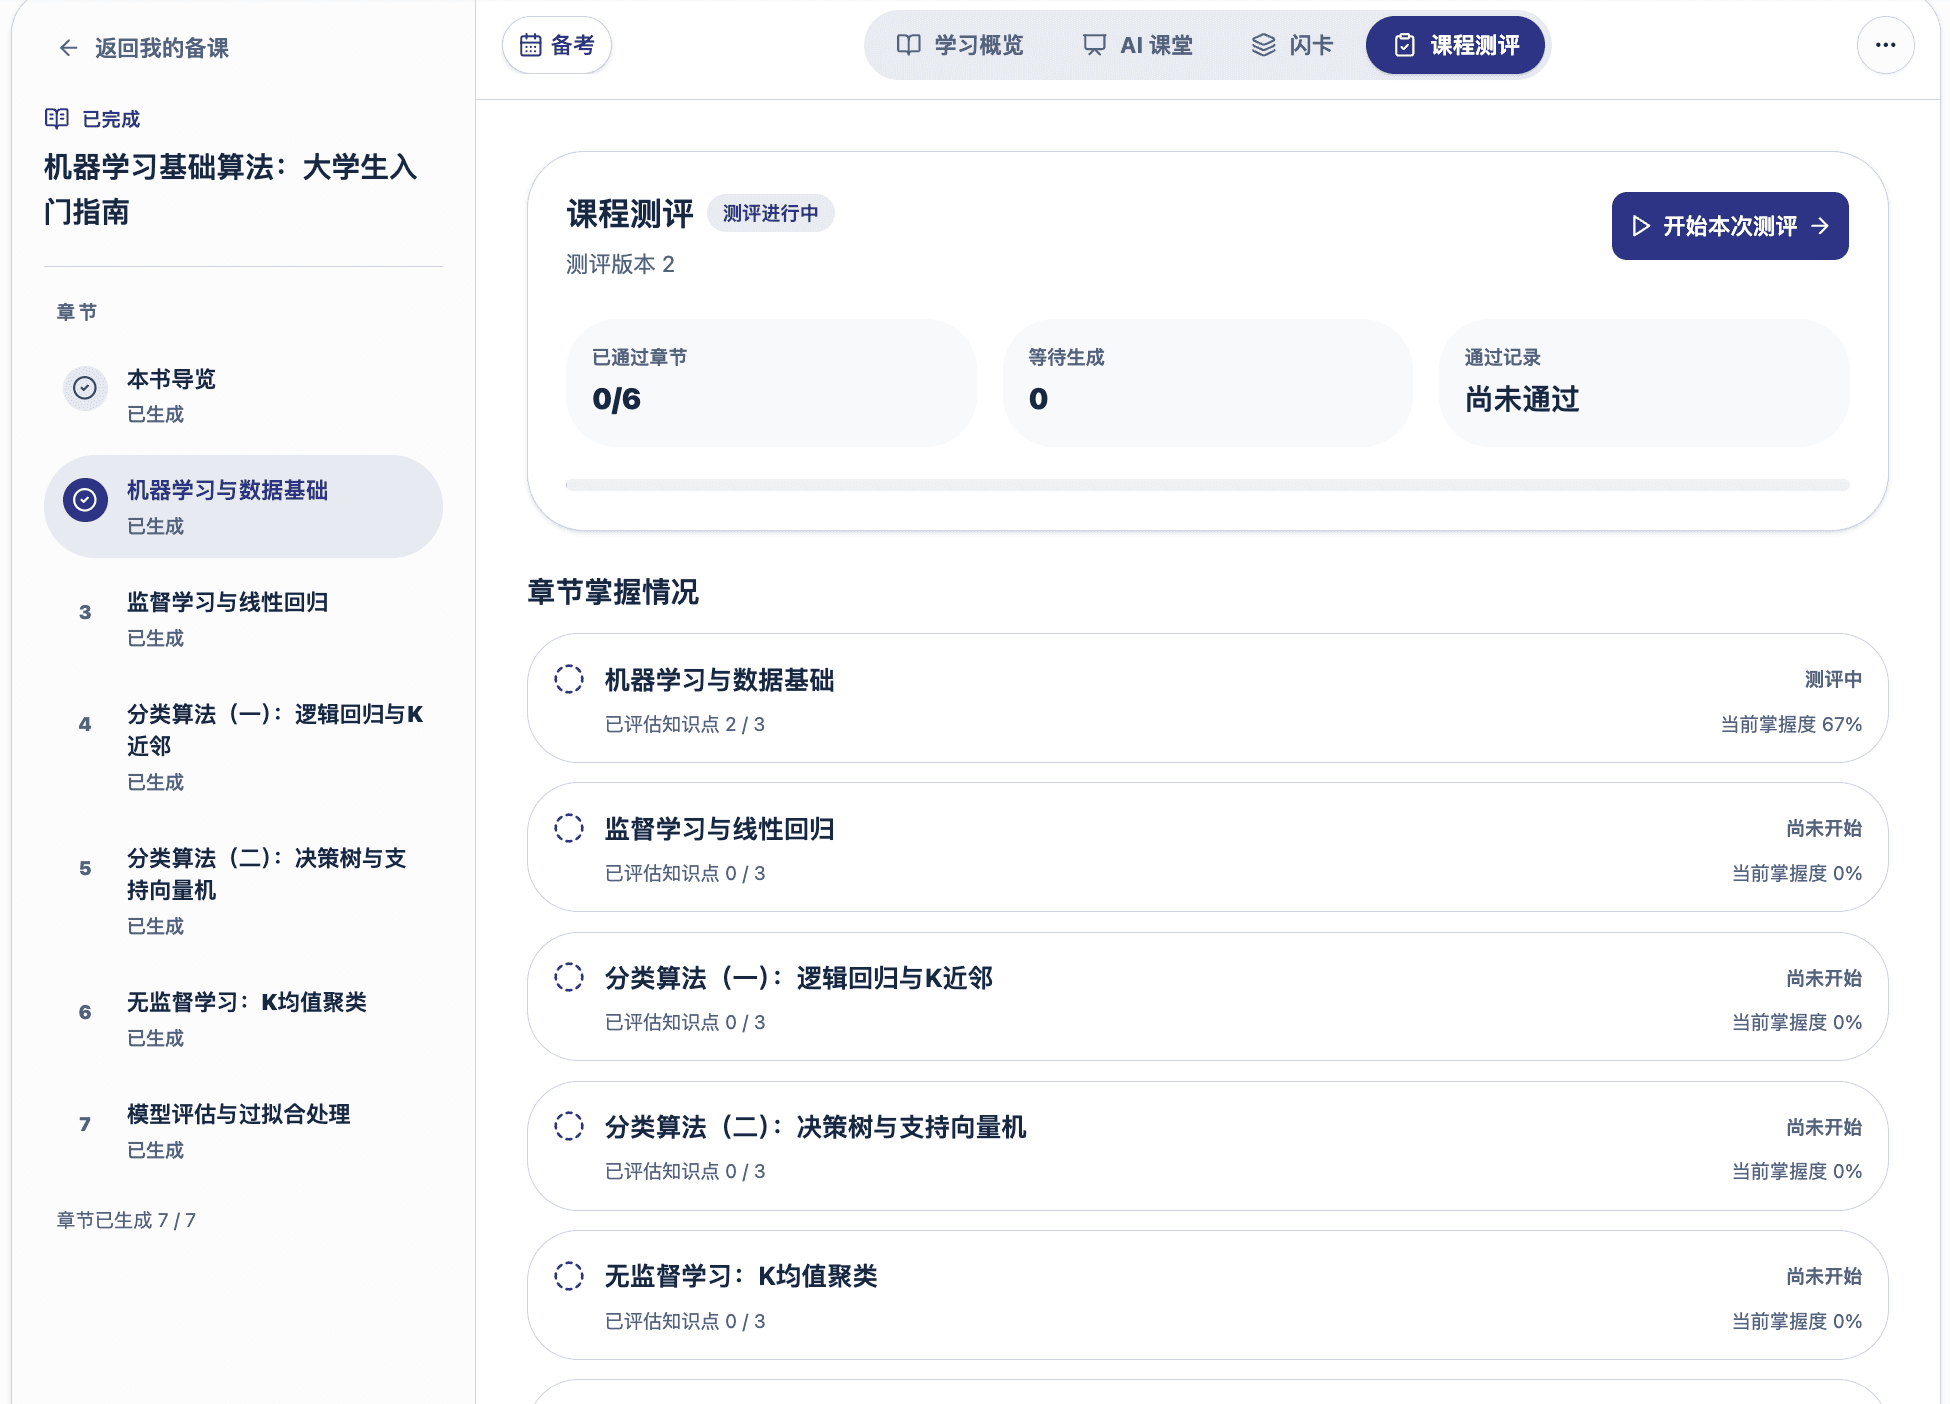The height and width of the screenshot is (1404, 1950).
Task: Click the 返回我的备课 link text
Action: pyautogui.click(x=162, y=48)
